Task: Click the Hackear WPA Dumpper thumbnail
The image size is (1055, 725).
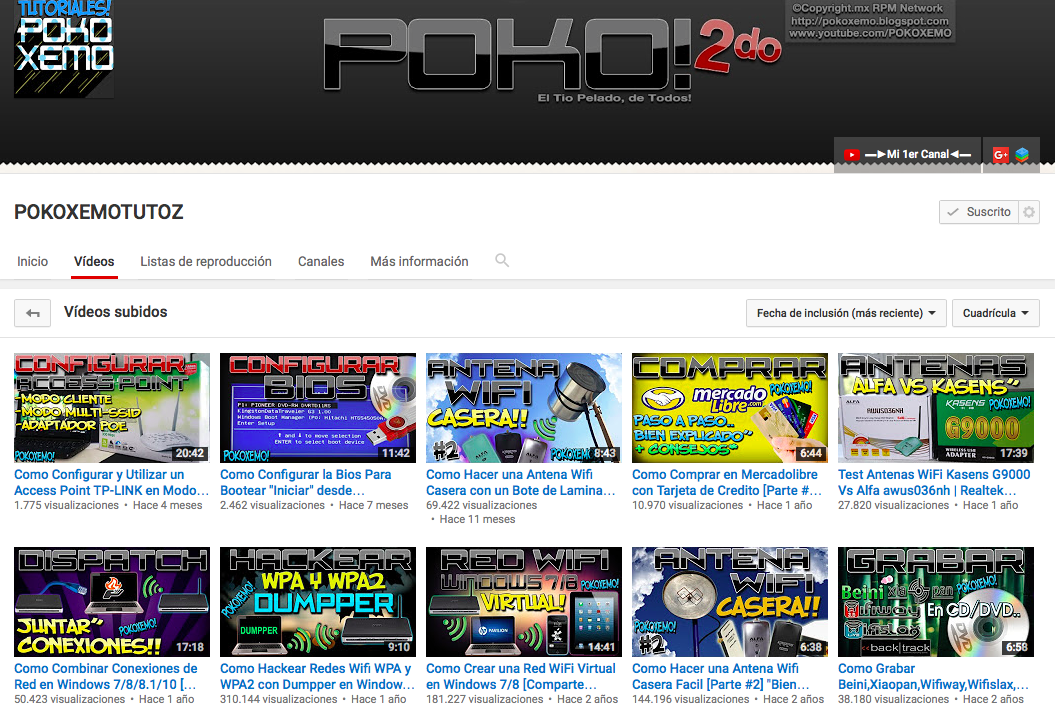Action: click(x=318, y=602)
